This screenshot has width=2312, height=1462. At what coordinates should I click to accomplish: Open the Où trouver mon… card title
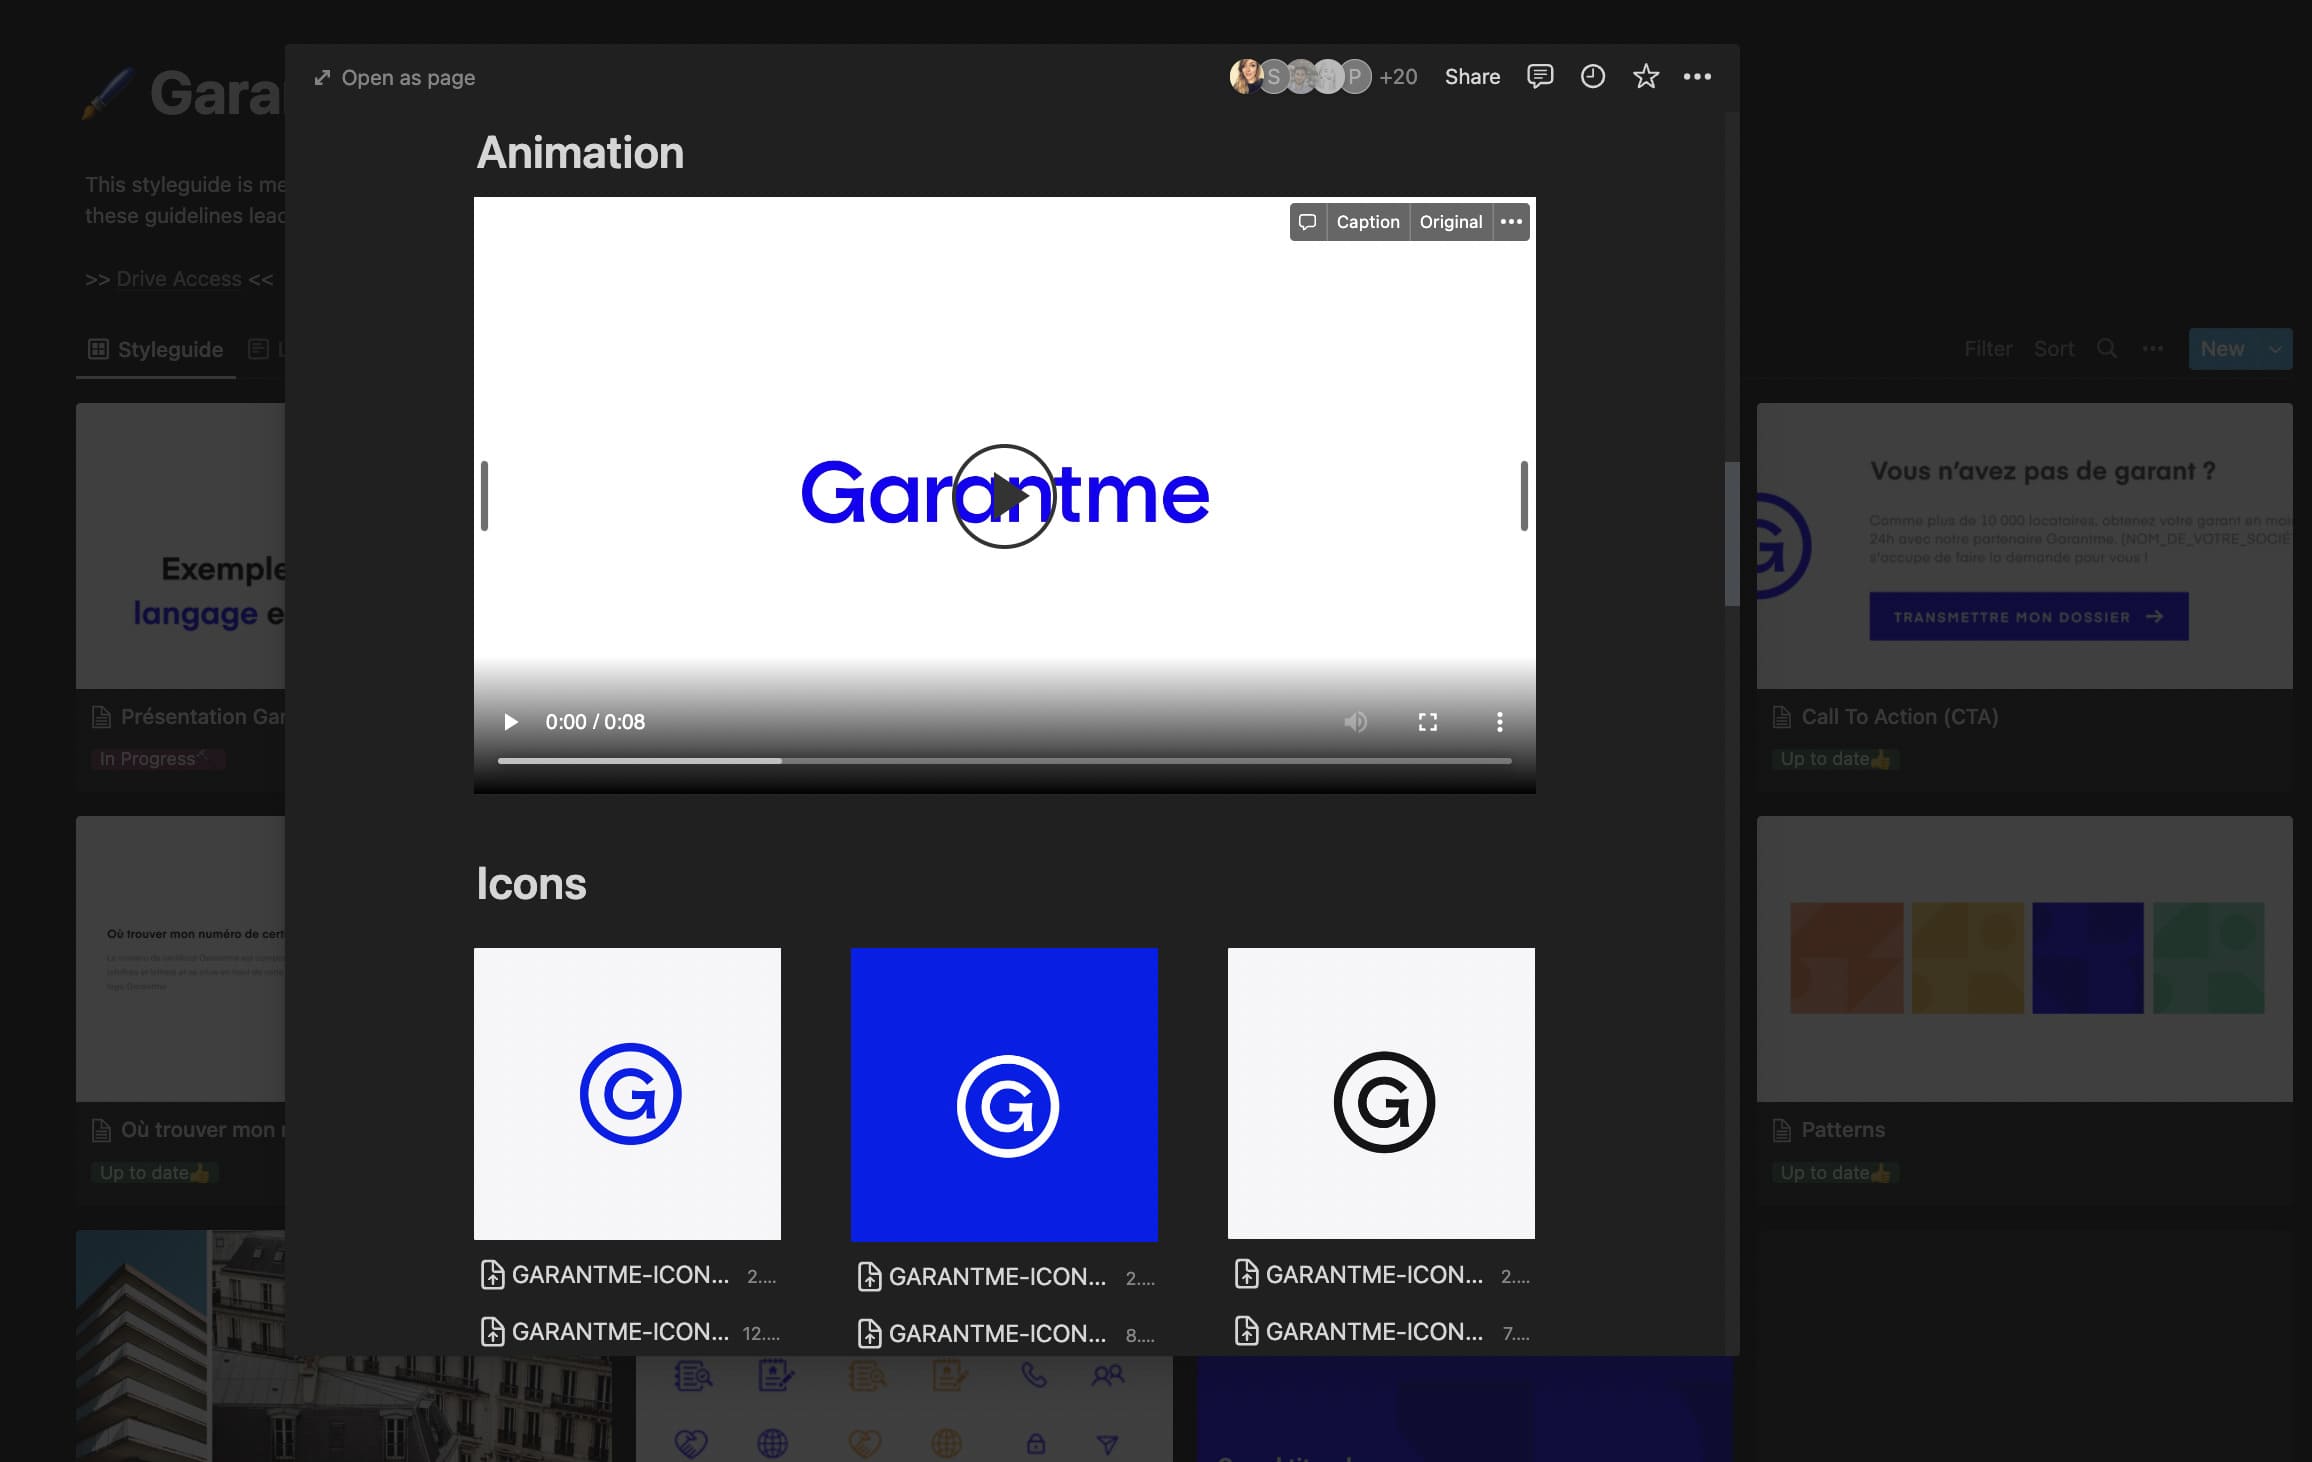click(203, 1130)
